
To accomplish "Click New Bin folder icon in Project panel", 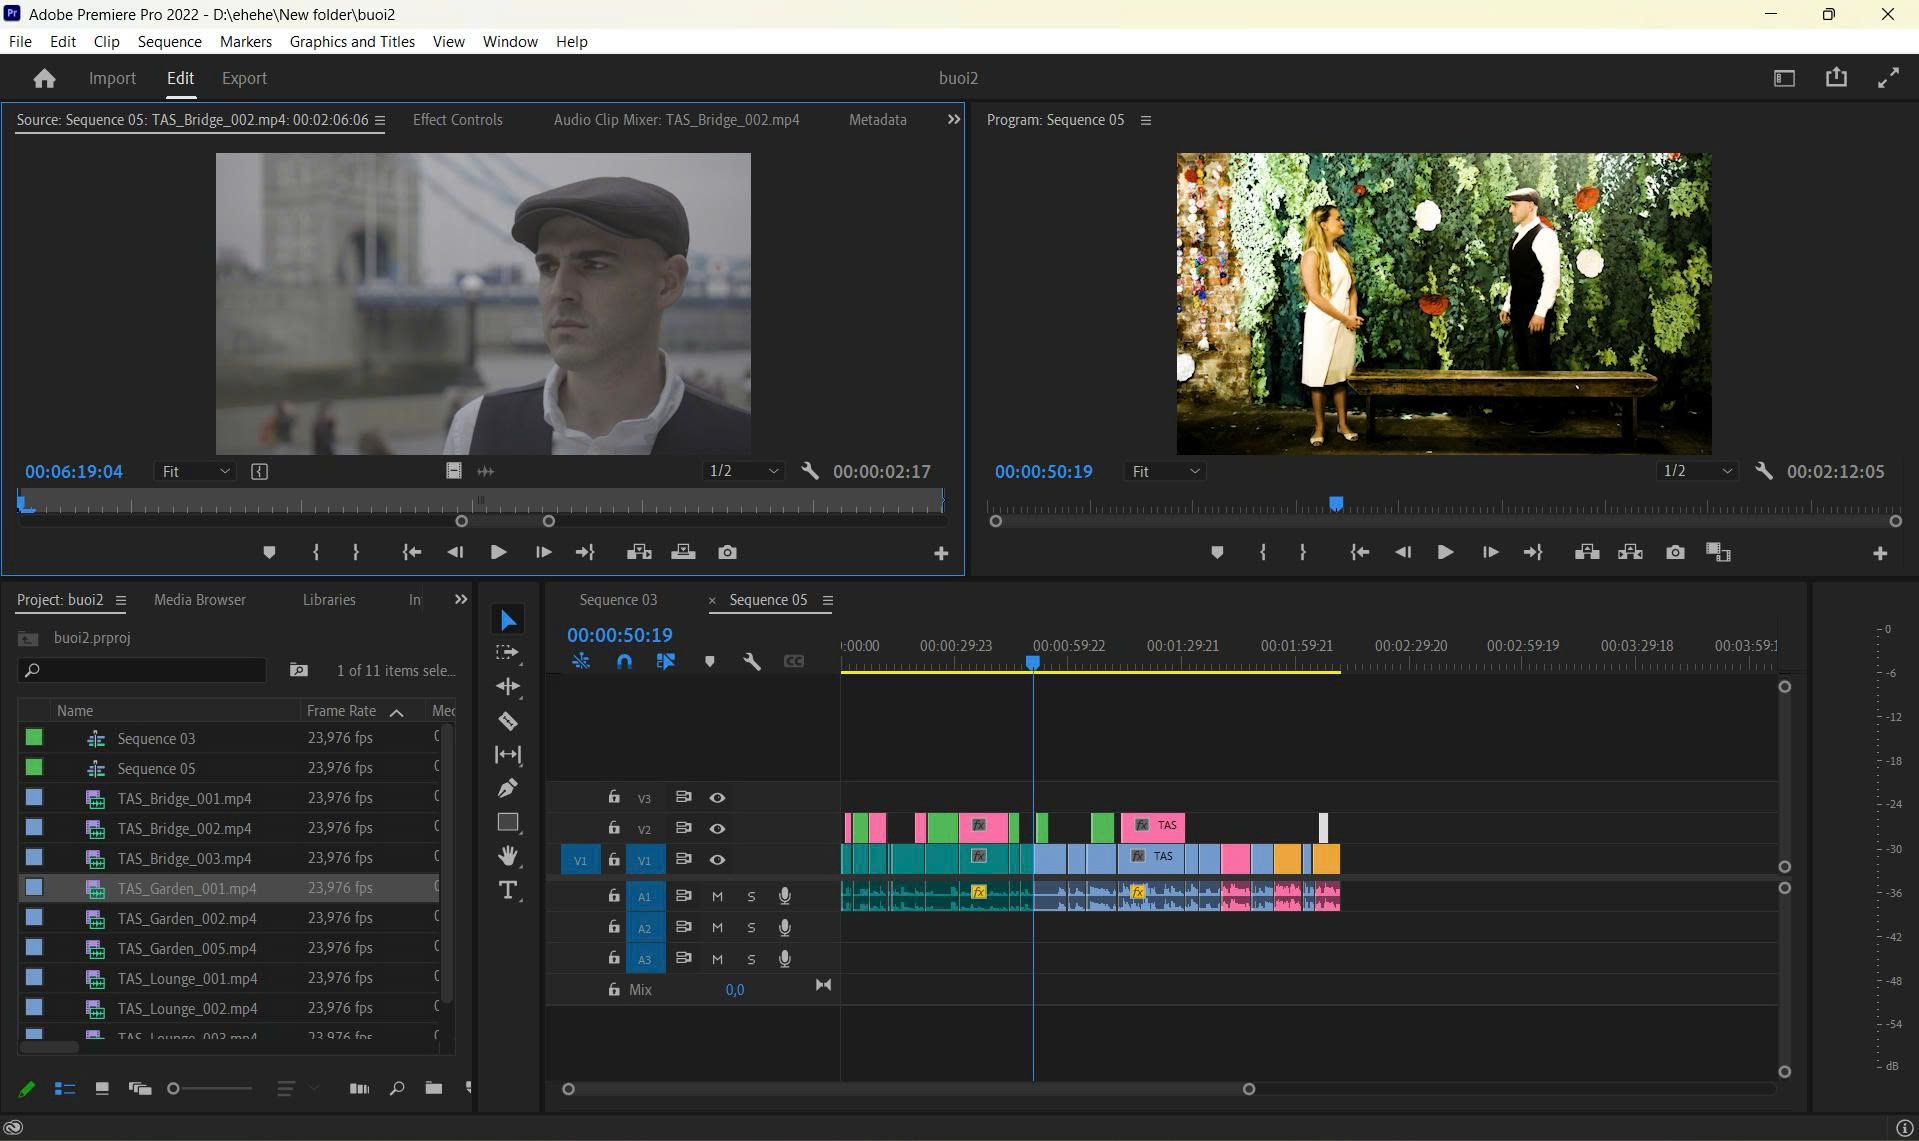I will 433,1088.
